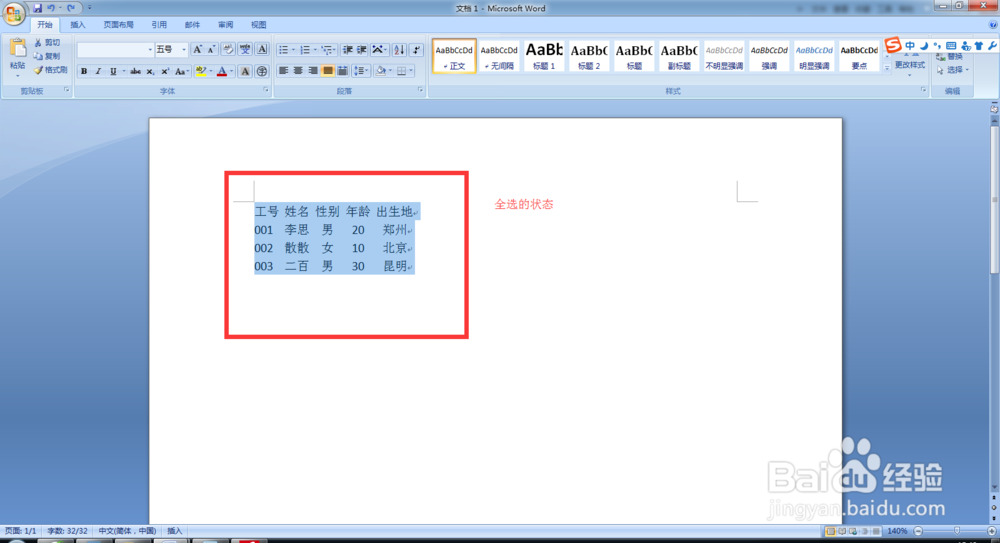Image resolution: width=1000 pixels, height=543 pixels.
Task: Open 替换 replace tool
Action: [x=950, y=57]
